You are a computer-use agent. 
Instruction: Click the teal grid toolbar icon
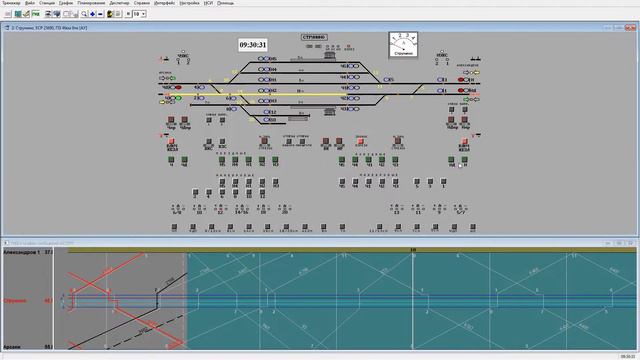[x=18, y=14]
